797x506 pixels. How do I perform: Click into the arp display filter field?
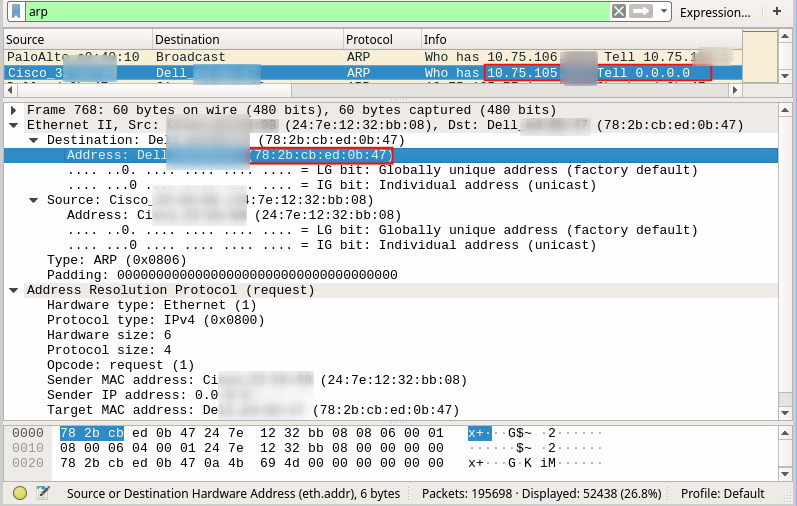click(x=318, y=11)
